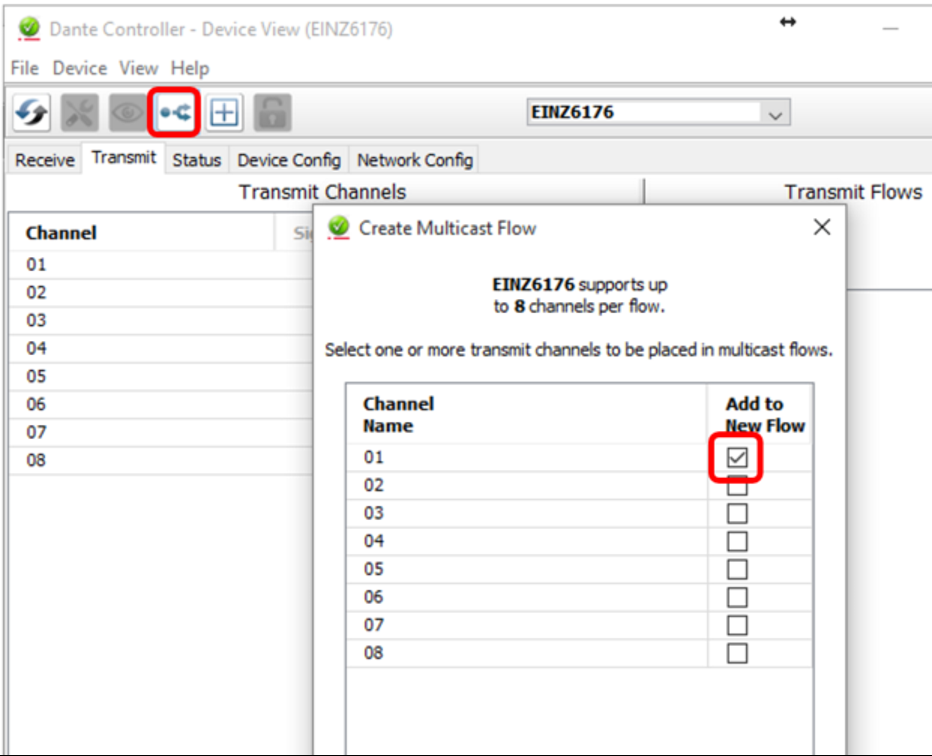Select transmit channel 05 in main list

[x=160, y=376]
